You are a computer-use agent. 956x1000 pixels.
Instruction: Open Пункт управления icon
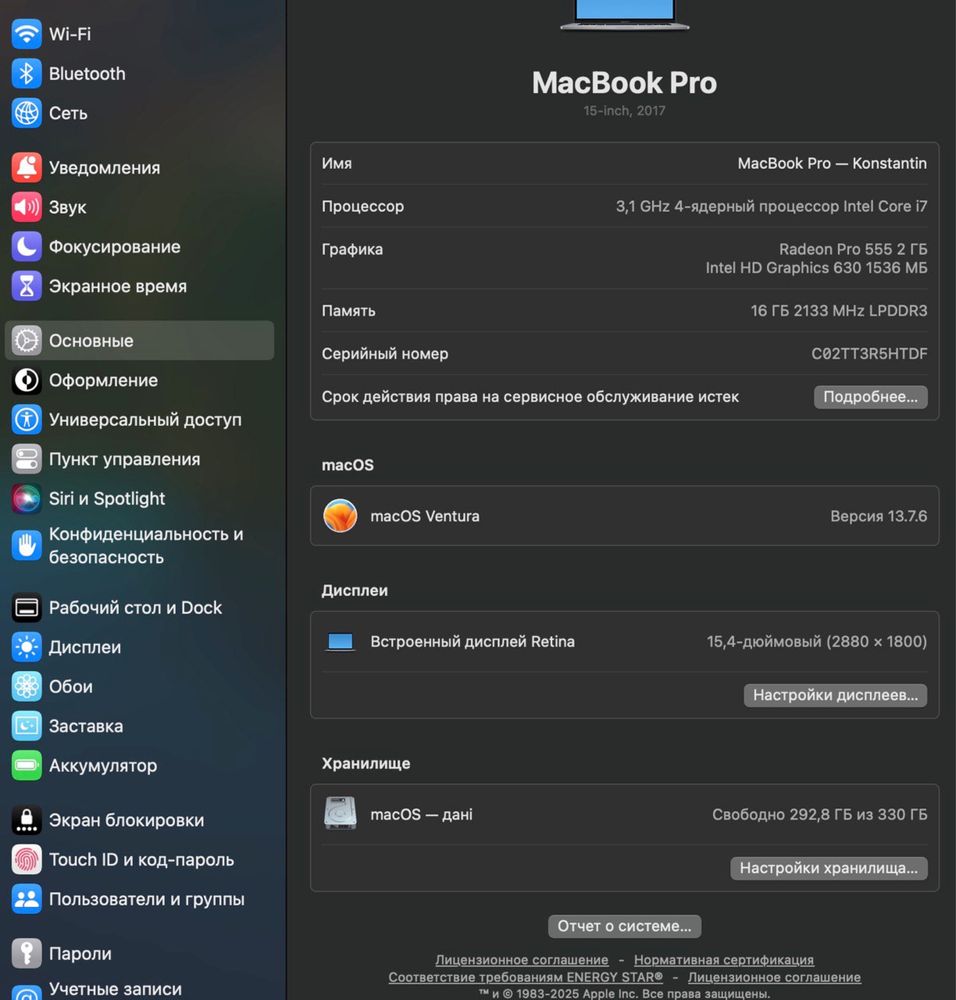point(26,459)
